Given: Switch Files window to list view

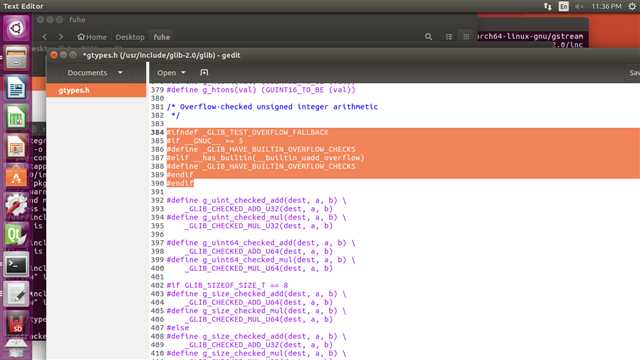Looking at the screenshot, I should tap(449, 37).
